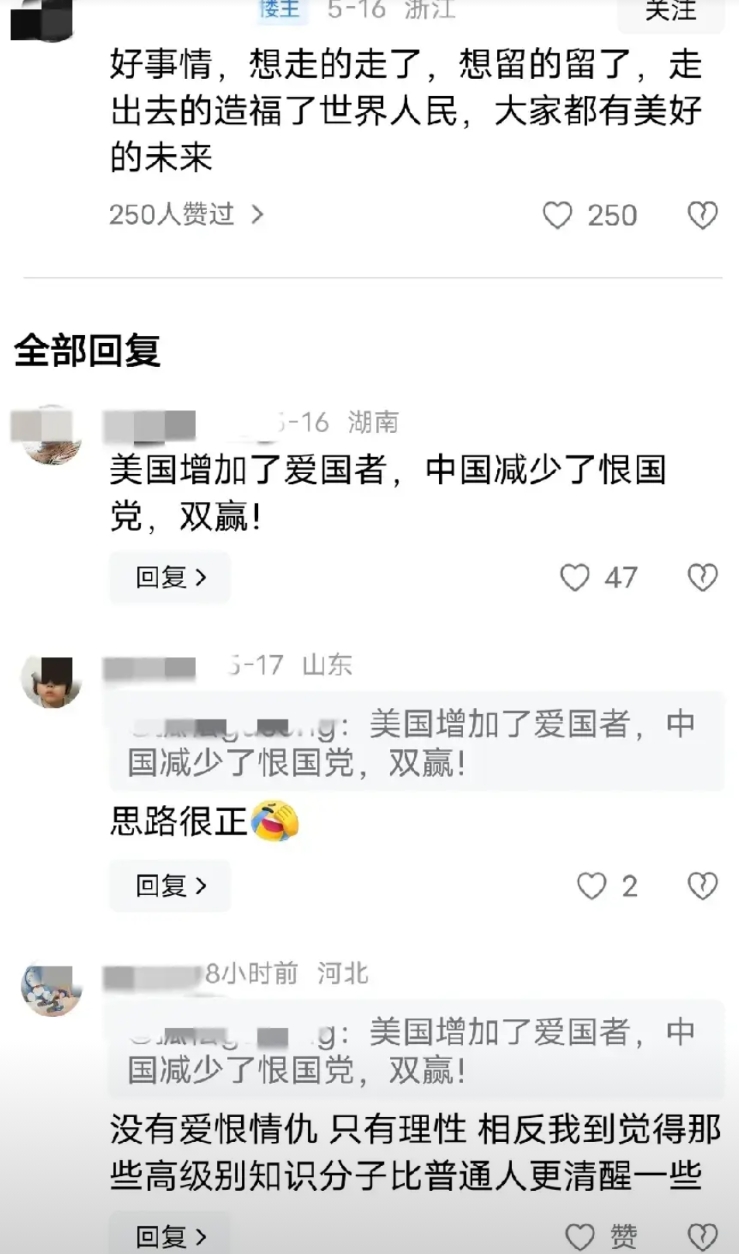Dislike the top comment with broken heart
The width and height of the screenshot is (739, 1254).
(703, 215)
